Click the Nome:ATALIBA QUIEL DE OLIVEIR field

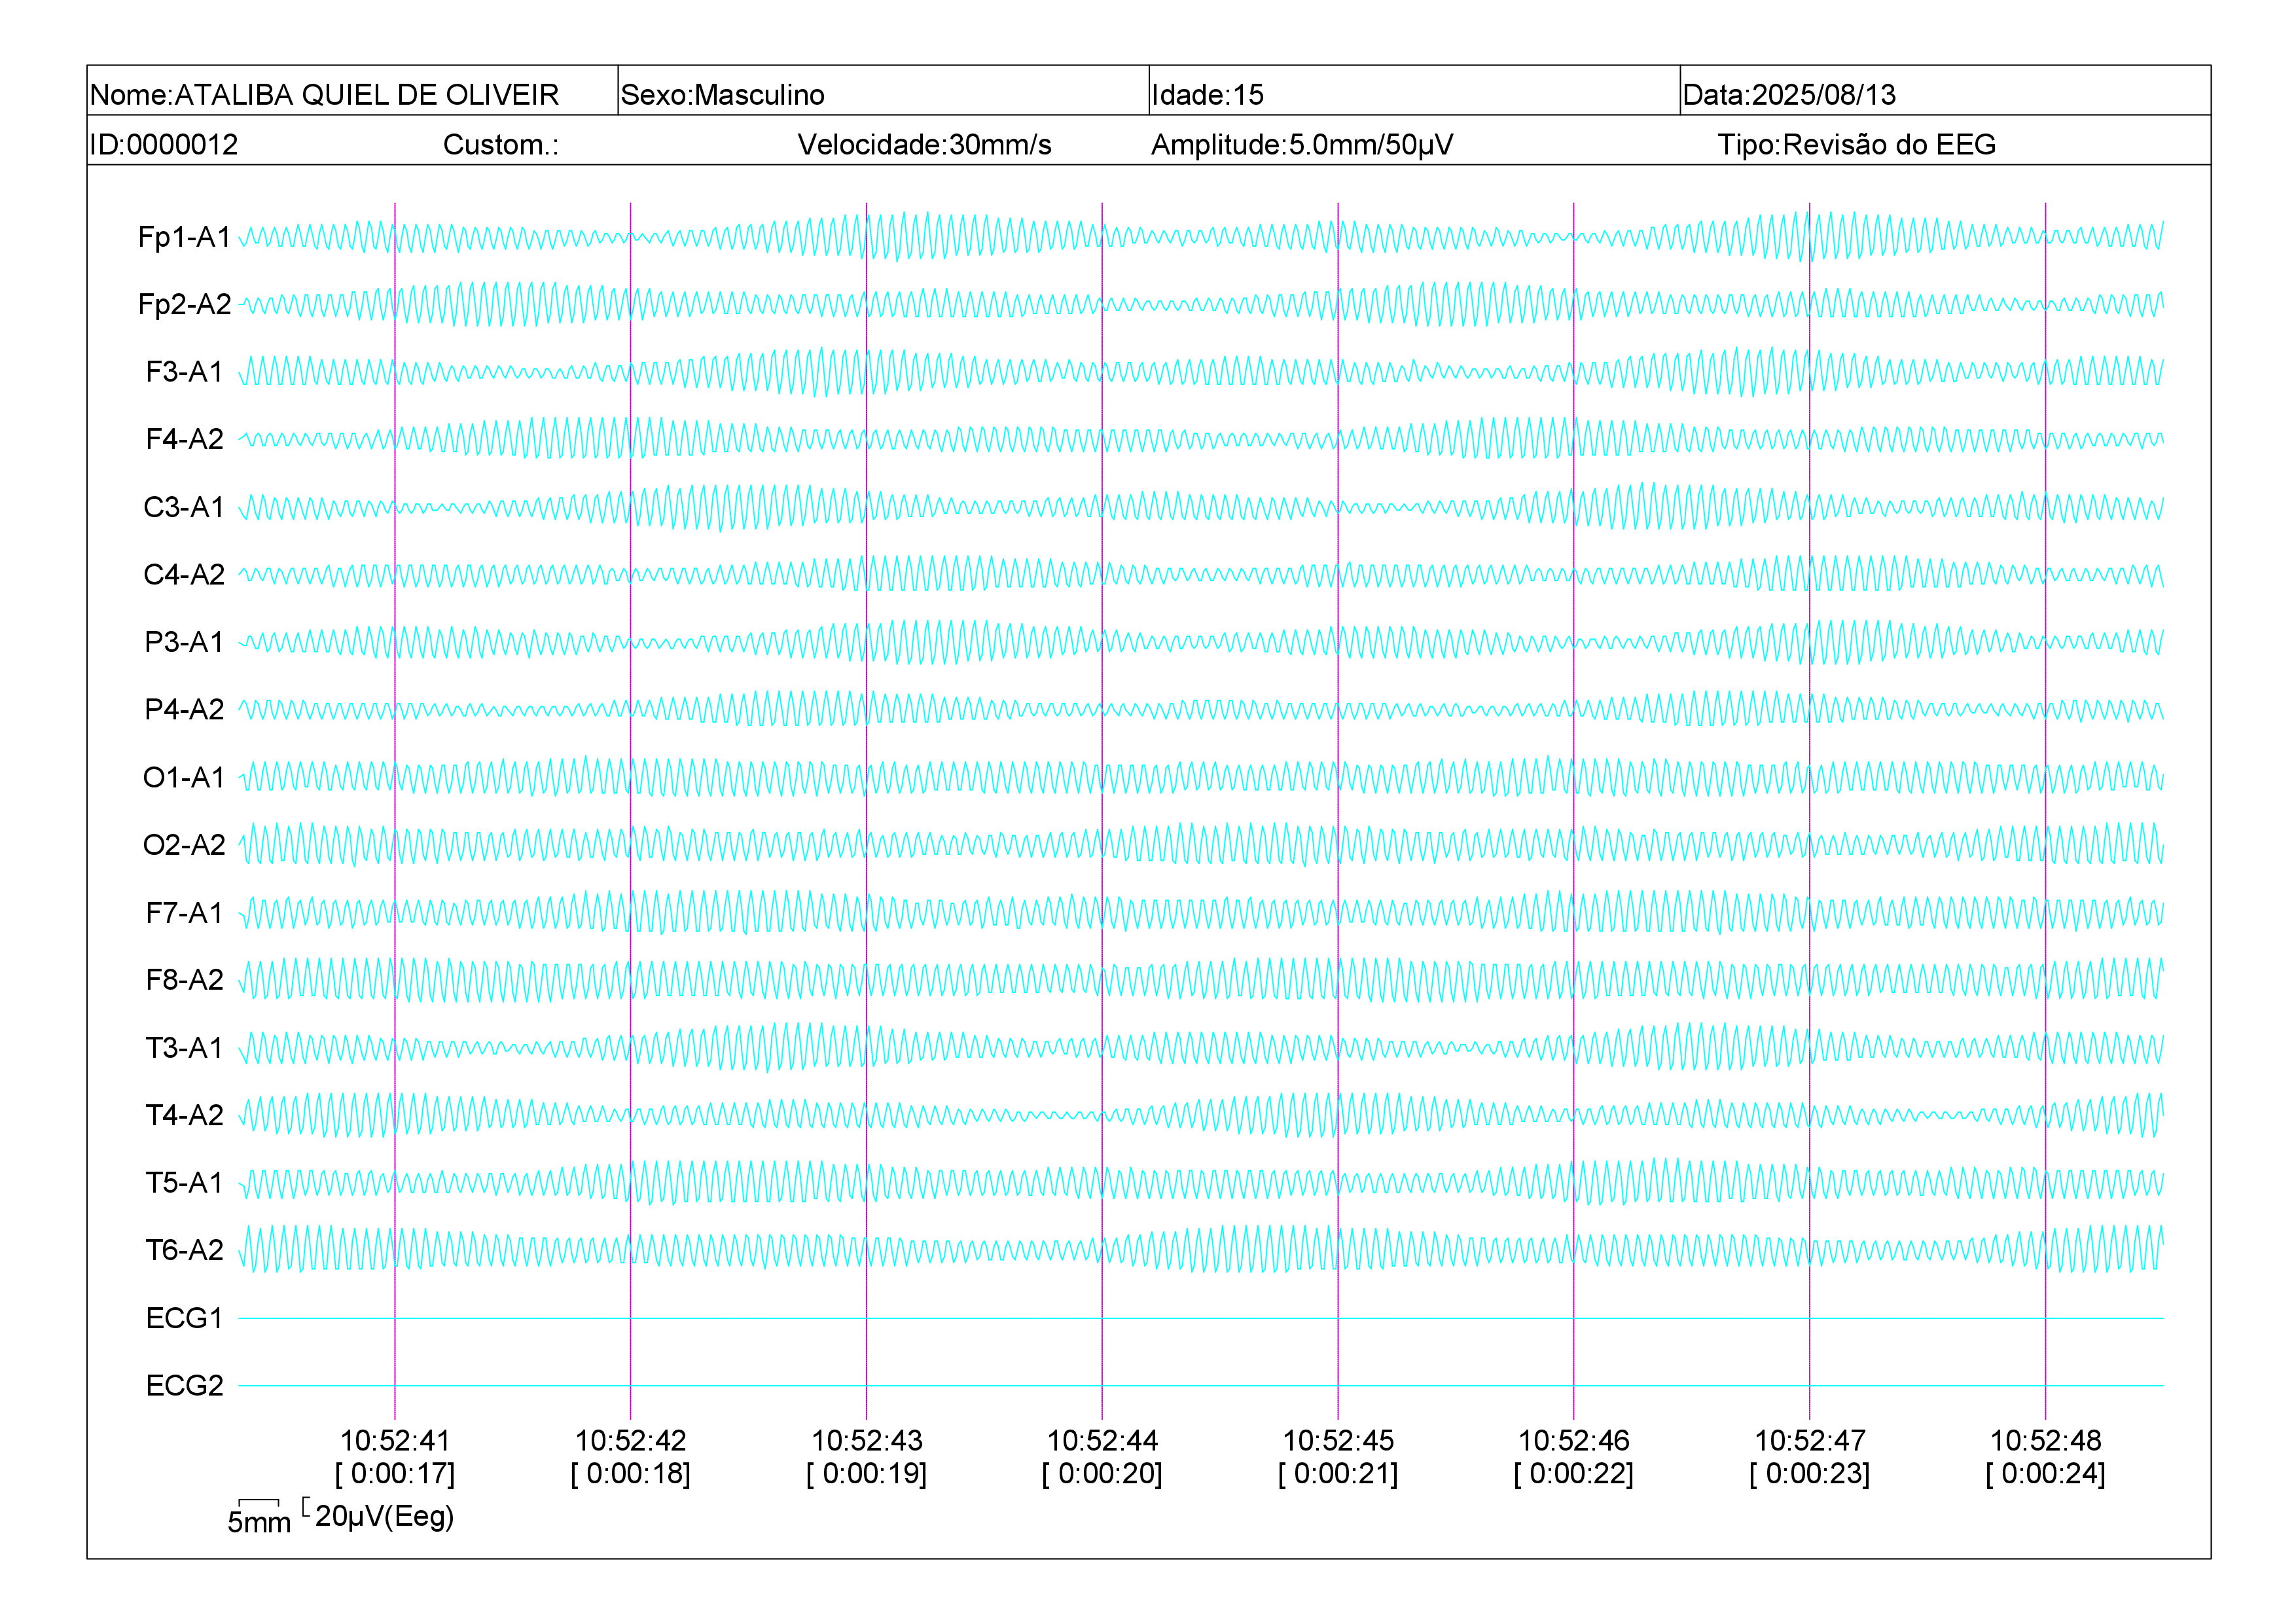pos(352,91)
